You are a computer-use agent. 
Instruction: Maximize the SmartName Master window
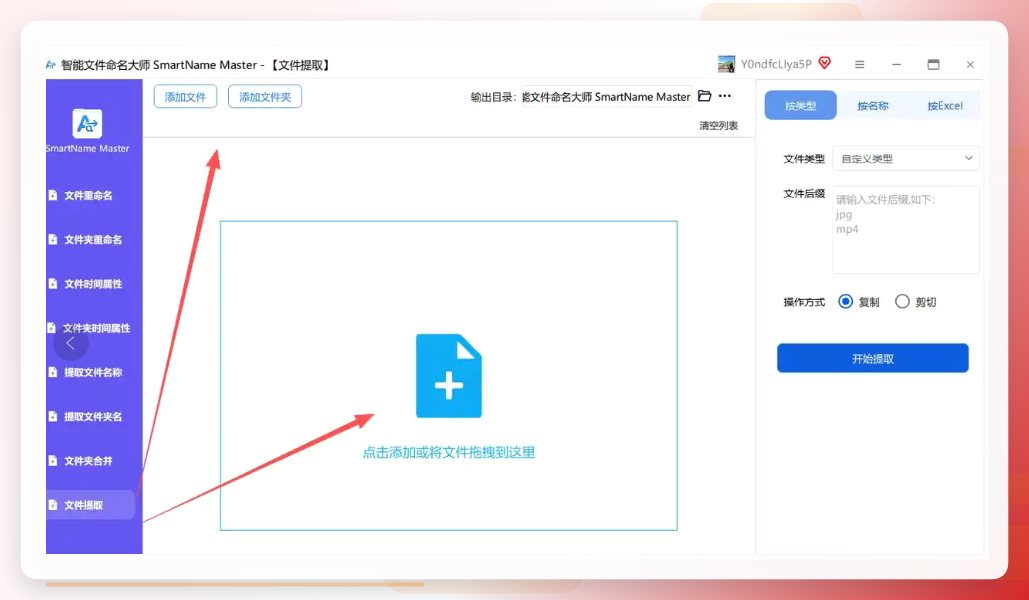(x=933, y=64)
